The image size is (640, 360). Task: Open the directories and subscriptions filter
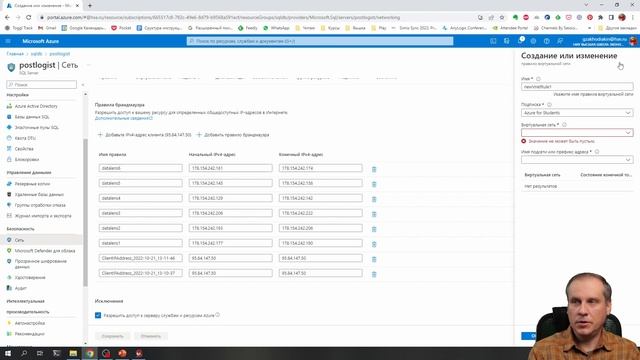pos(507,41)
